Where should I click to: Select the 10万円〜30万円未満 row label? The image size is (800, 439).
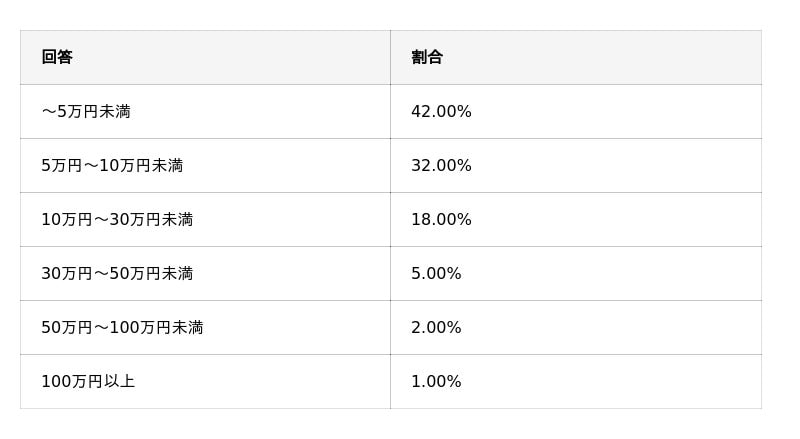pyautogui.click(x=117, y=220)
